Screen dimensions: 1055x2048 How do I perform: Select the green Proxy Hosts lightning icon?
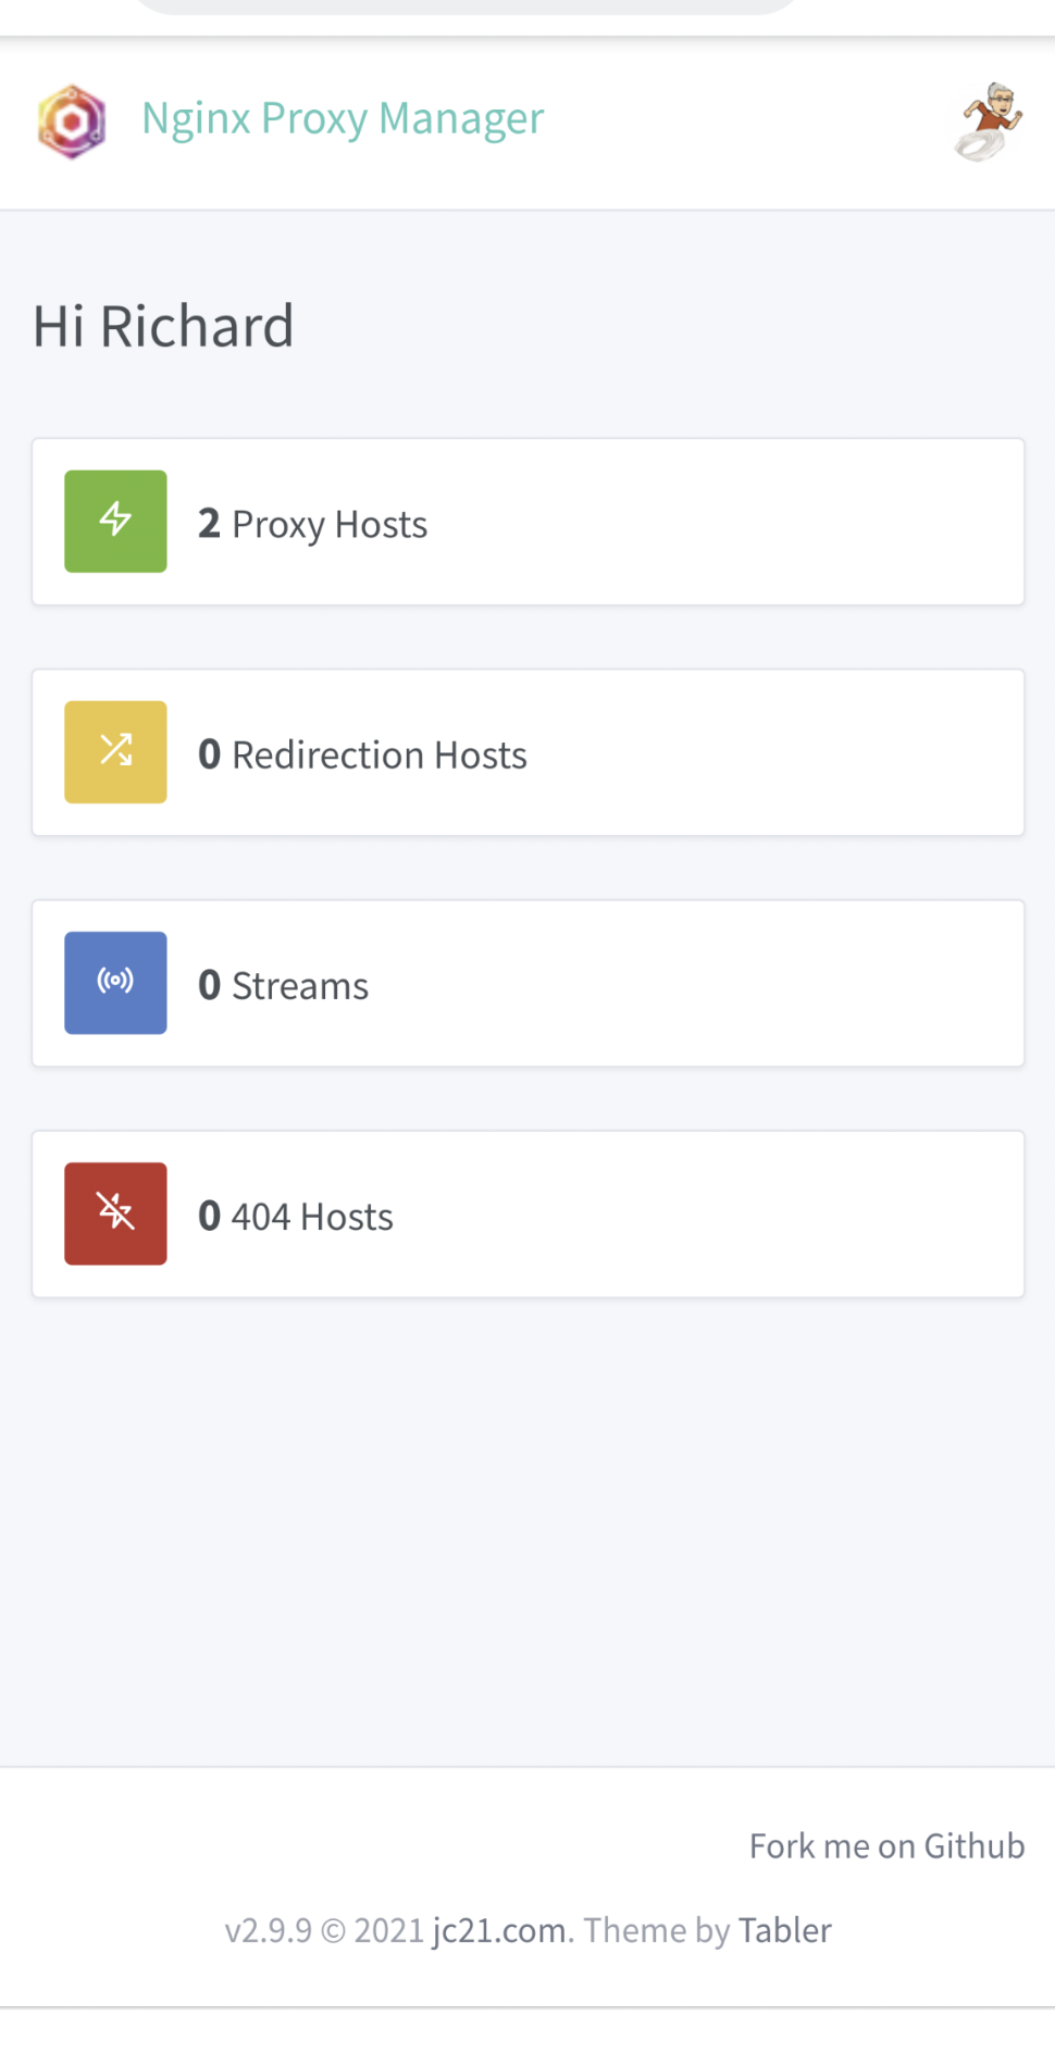[115, 521]
